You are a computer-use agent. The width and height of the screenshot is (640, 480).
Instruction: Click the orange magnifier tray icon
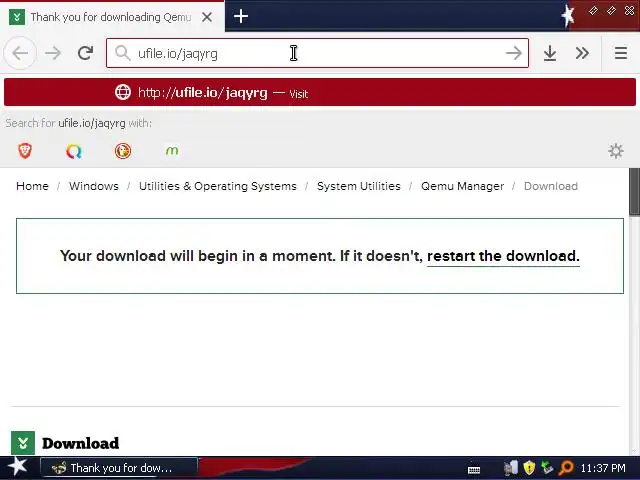click(x=566, y=468)
